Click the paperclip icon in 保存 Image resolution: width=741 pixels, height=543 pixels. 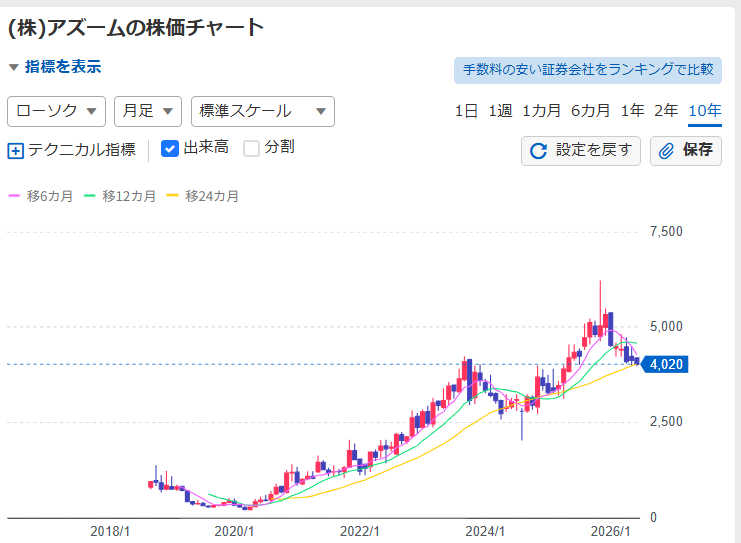coord(666,151)
